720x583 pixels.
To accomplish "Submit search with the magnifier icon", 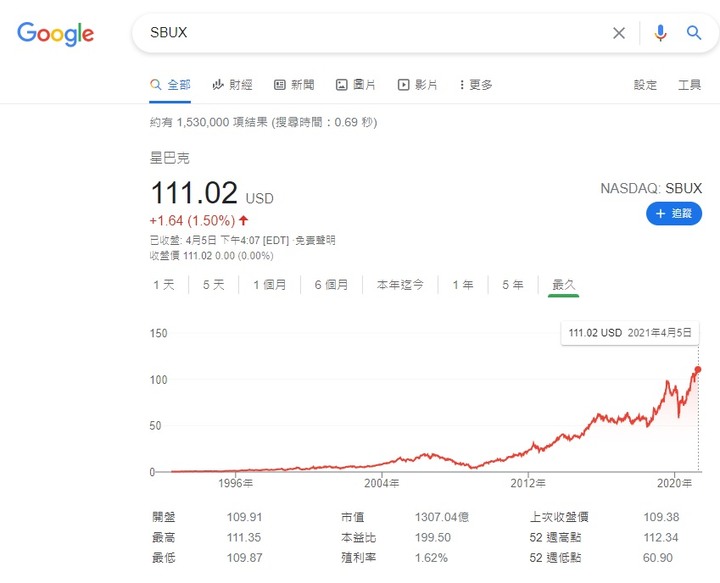I will [693, 33].
